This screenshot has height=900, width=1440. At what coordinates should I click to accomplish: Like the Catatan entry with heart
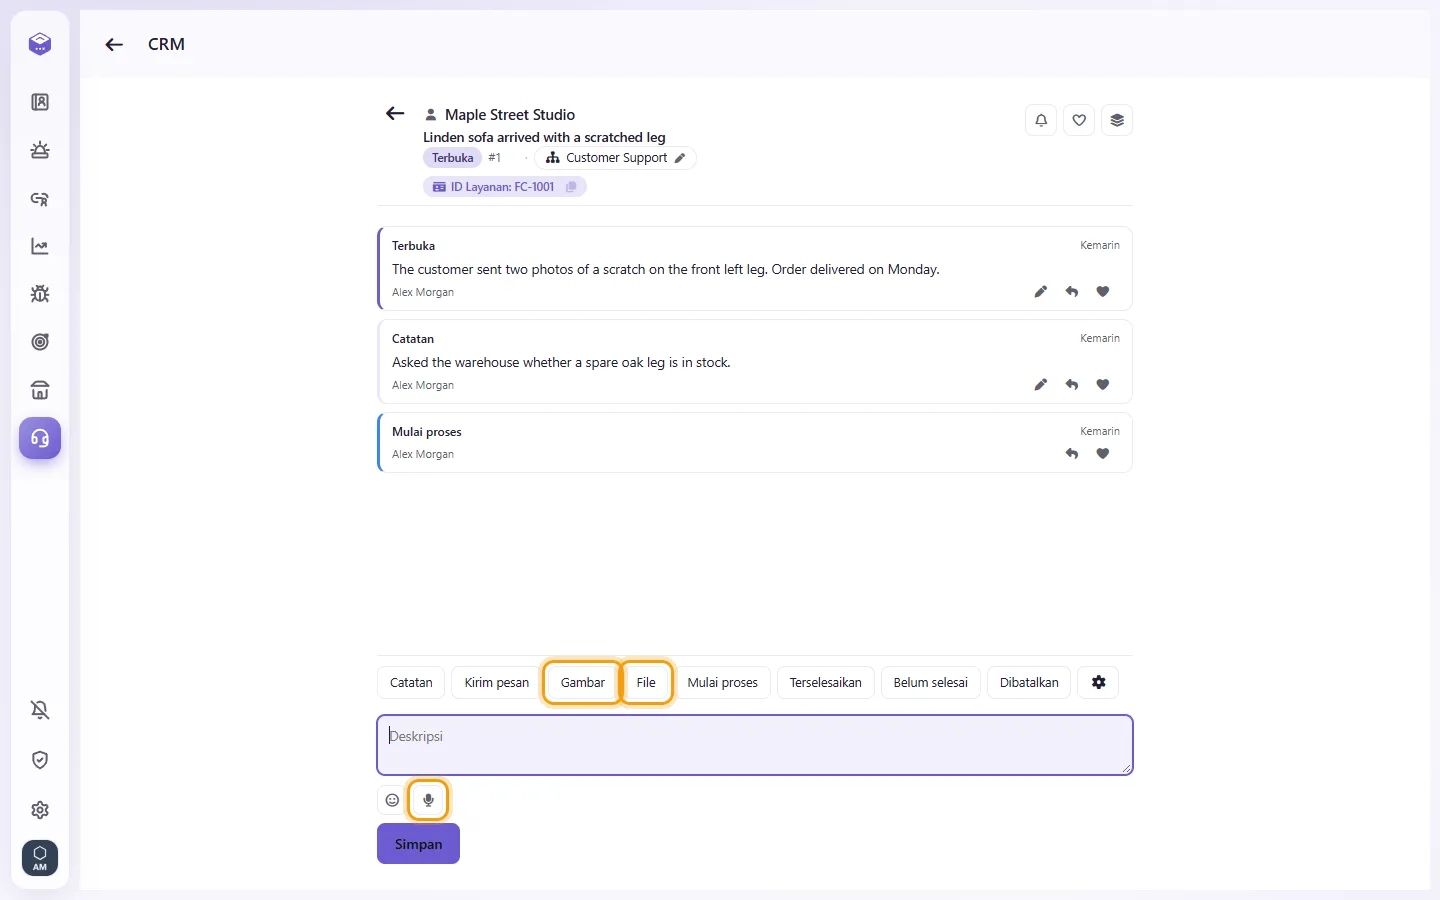point(1103,385)
